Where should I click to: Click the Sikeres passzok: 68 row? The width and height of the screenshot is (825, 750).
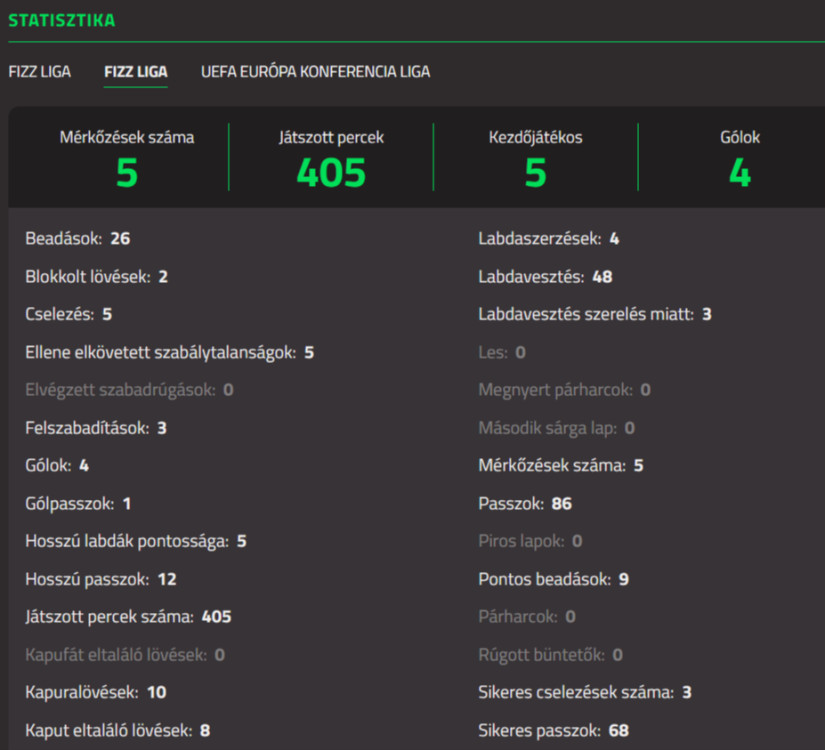(x=553, y=730)
